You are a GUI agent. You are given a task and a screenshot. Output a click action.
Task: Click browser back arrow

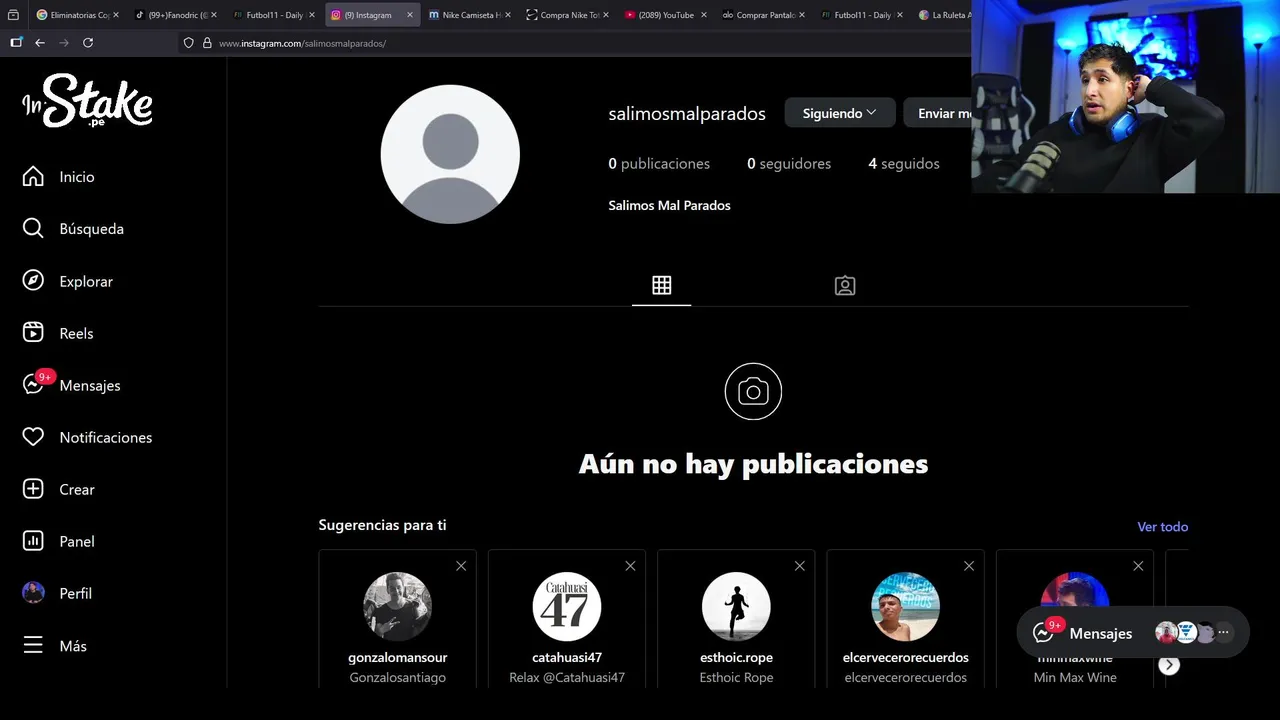[x=40, y=43]
